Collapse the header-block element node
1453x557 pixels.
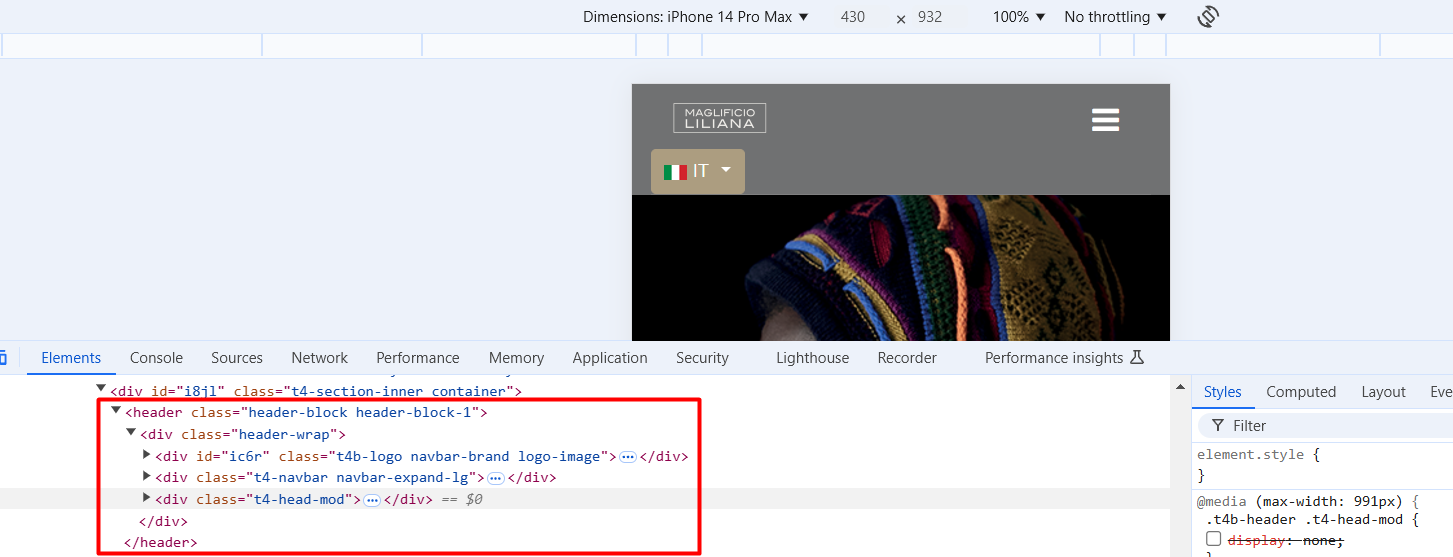[x=116, y=411]
